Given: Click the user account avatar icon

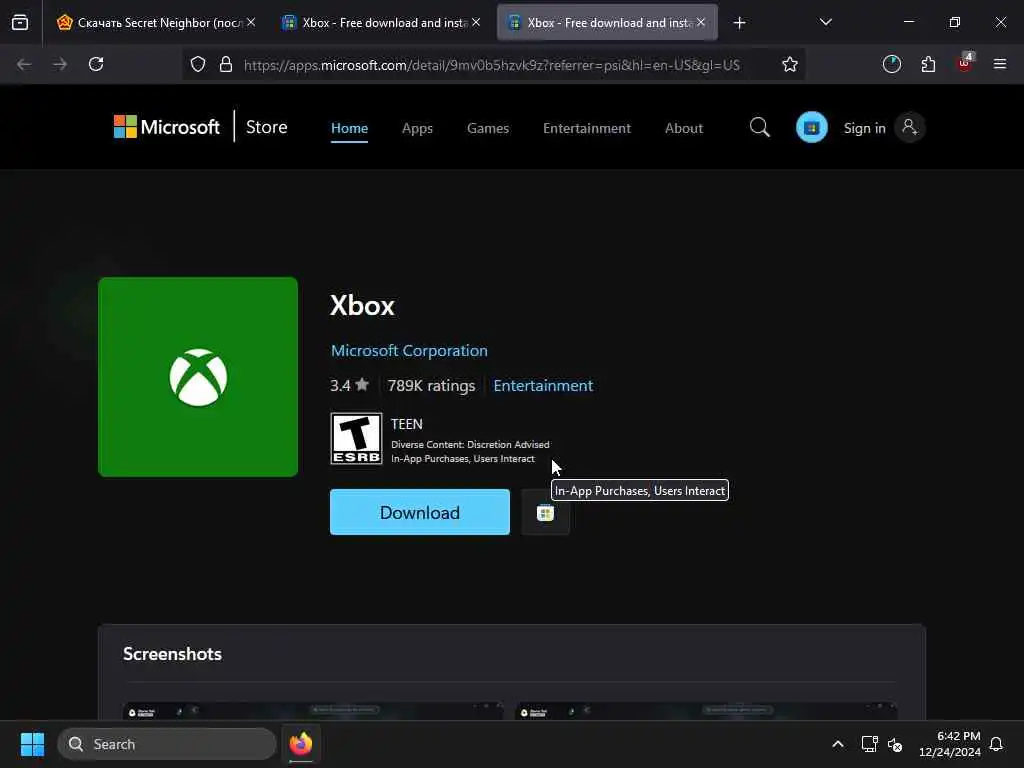Looking at the screenshot, I should [x=910, y=127].
